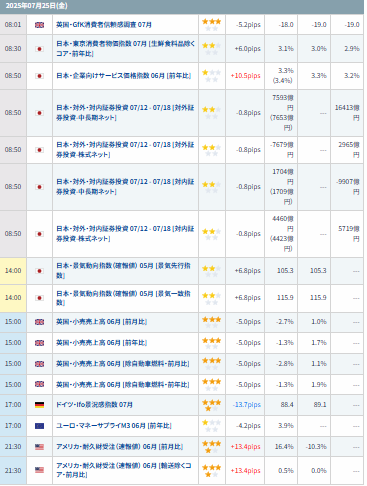The image size is (367, 486).
Task: Click the one-star rating for ユーロ・マネーサプライM3
Action: tap(212, 426)
